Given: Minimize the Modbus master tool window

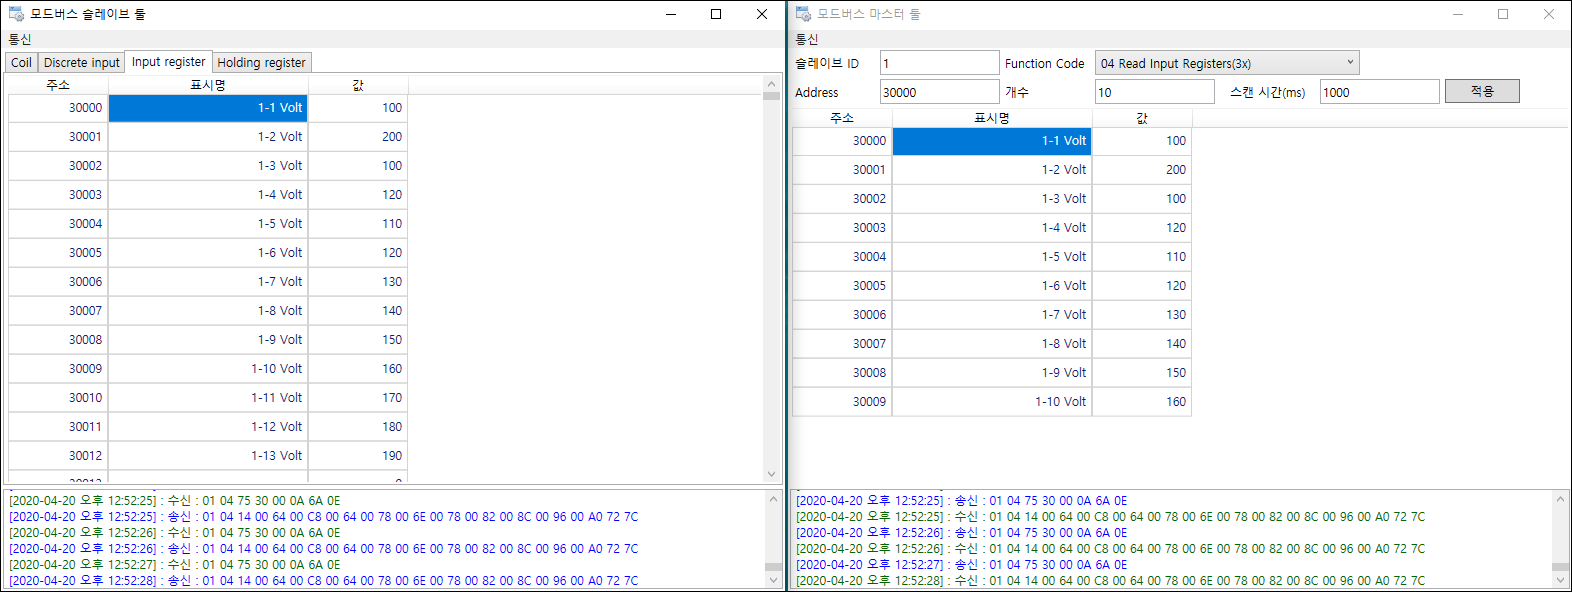Looking at the screenshot, I should (x=1458, y=14).
